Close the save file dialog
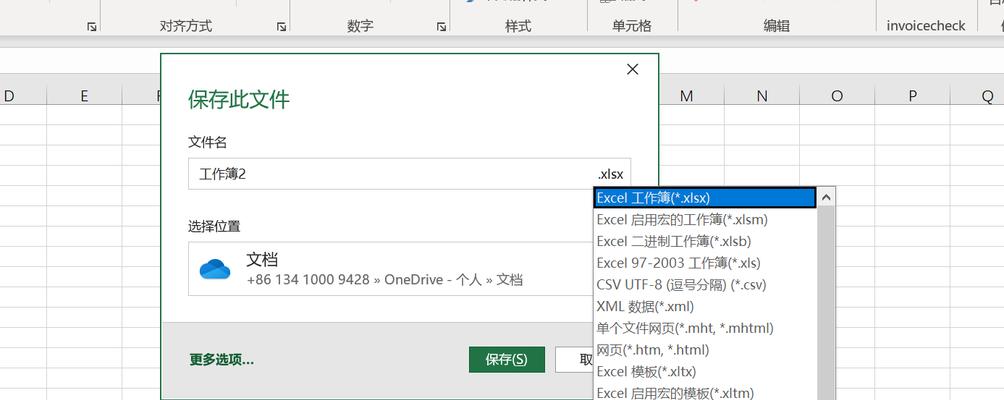 tap(632, 69)
